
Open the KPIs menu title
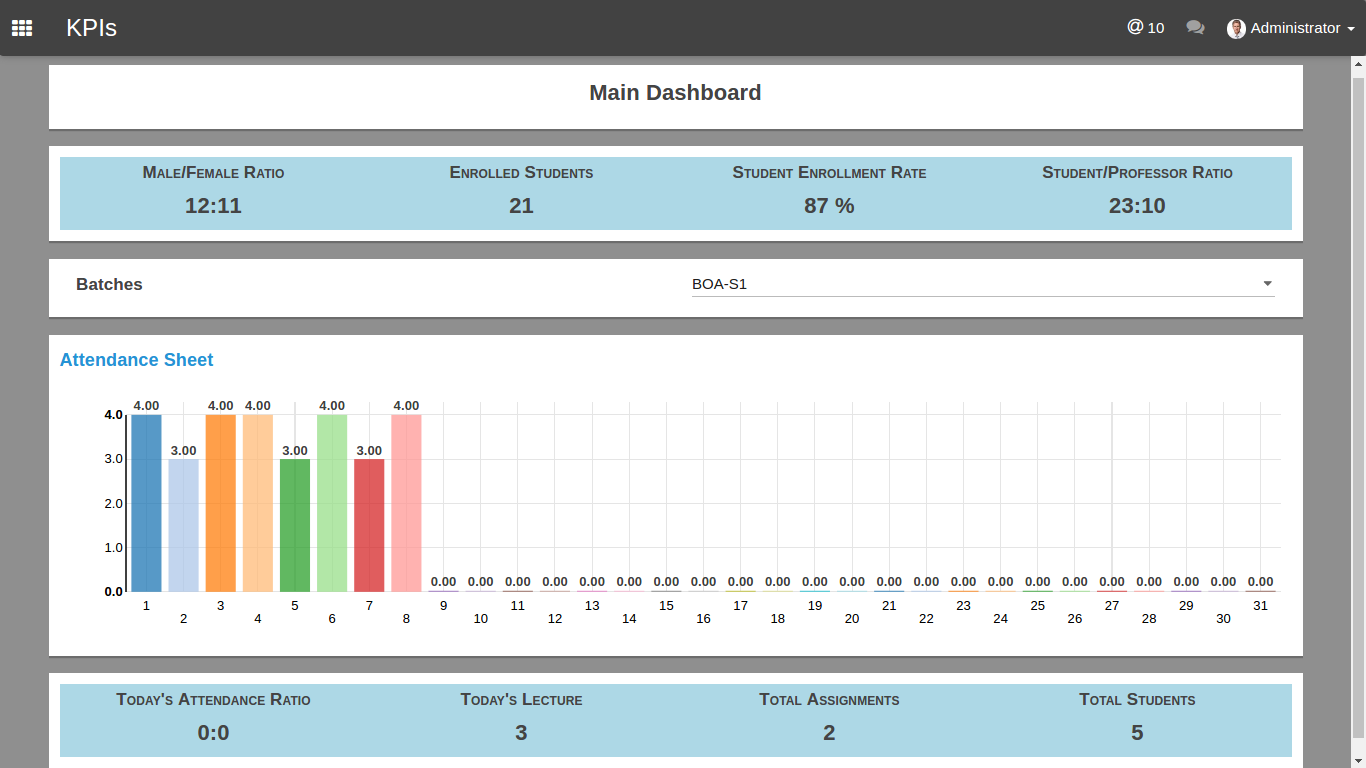click(92, 28)
